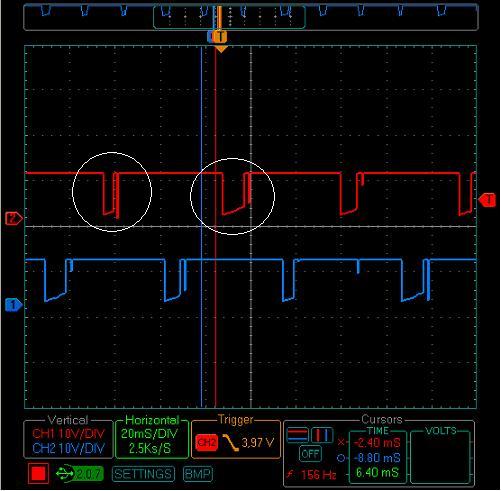This screenshot has height=491, width=501.
Task: Select the horizontal voltage cursors icon
Action: pos(297,434)
